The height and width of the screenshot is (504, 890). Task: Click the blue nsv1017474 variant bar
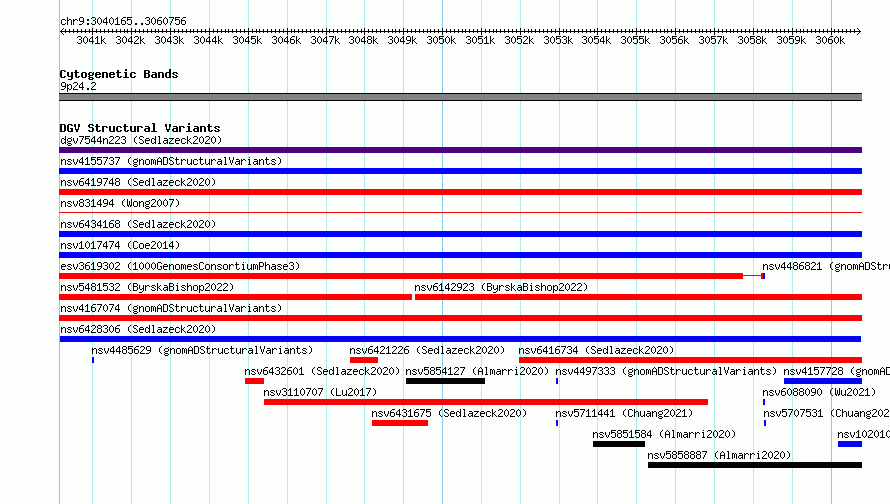point(460,255)
